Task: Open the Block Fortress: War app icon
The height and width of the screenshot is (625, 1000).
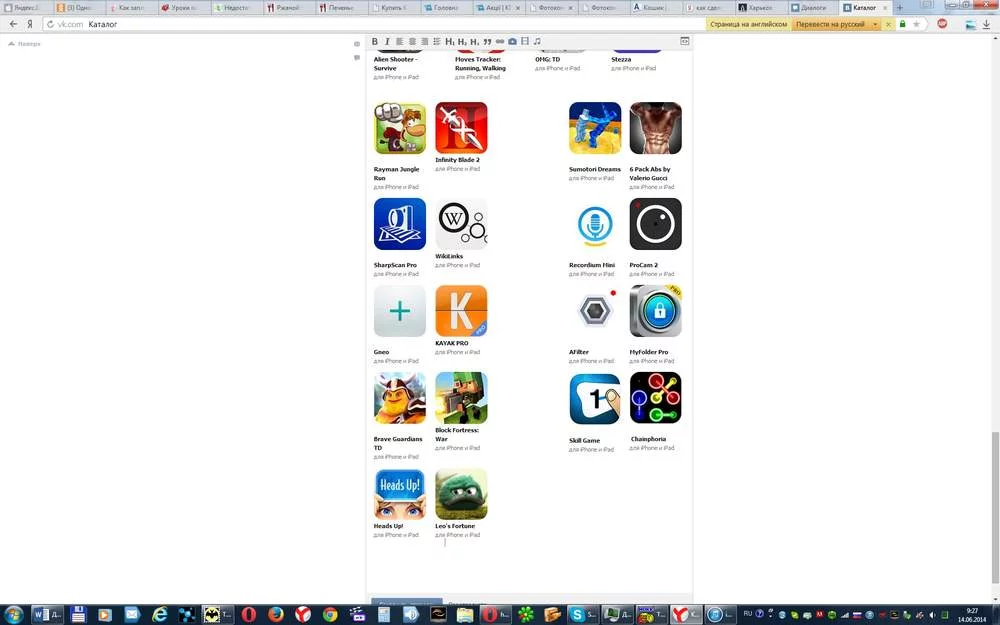Action: (x=461, y=399)
